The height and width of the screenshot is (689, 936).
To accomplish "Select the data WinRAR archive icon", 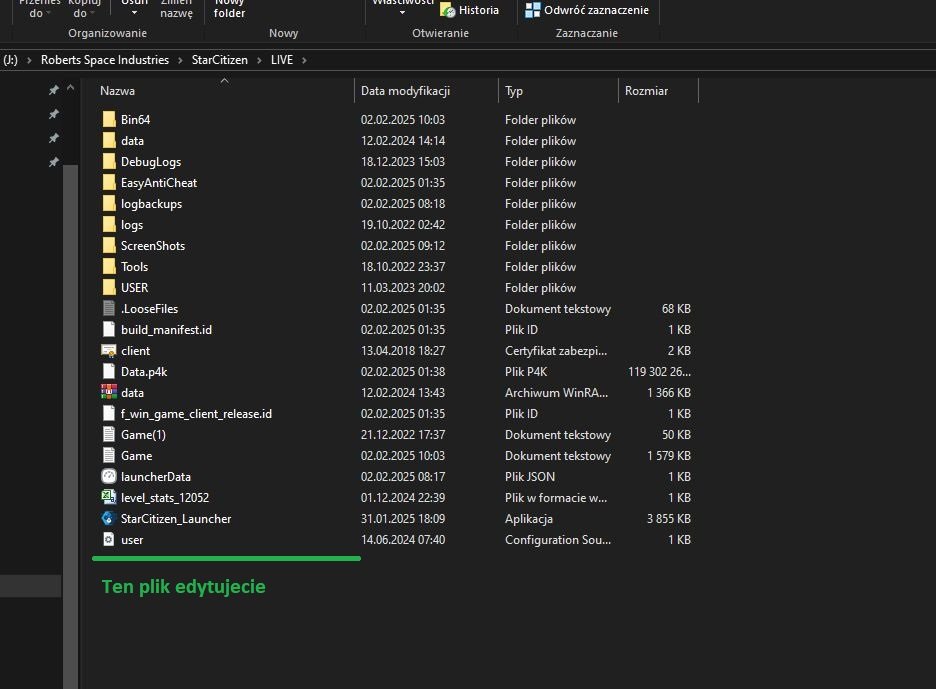I will coord(109,392).
